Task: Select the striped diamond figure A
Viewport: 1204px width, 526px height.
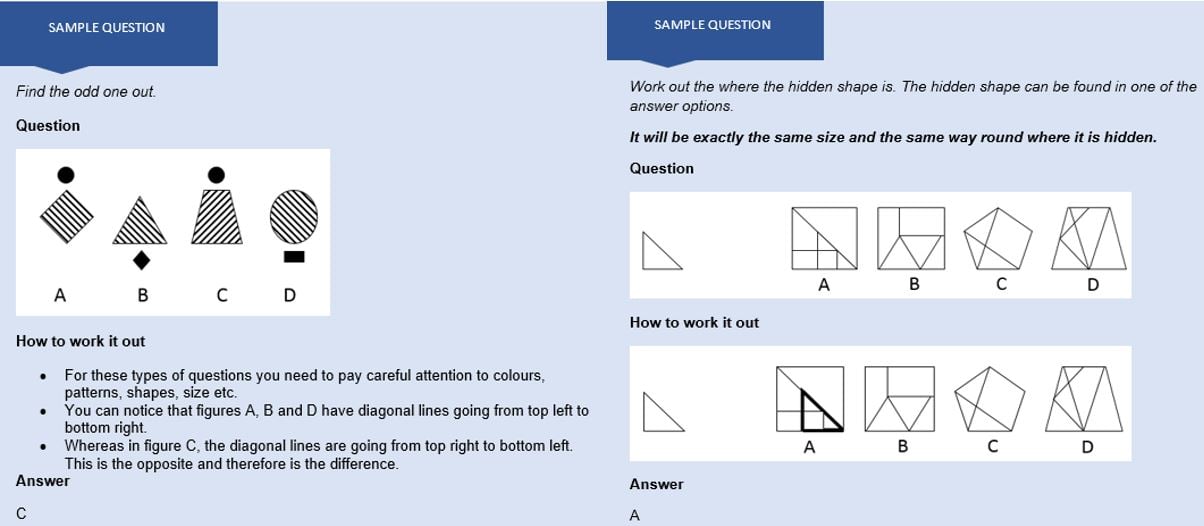Action: point(66,214)
